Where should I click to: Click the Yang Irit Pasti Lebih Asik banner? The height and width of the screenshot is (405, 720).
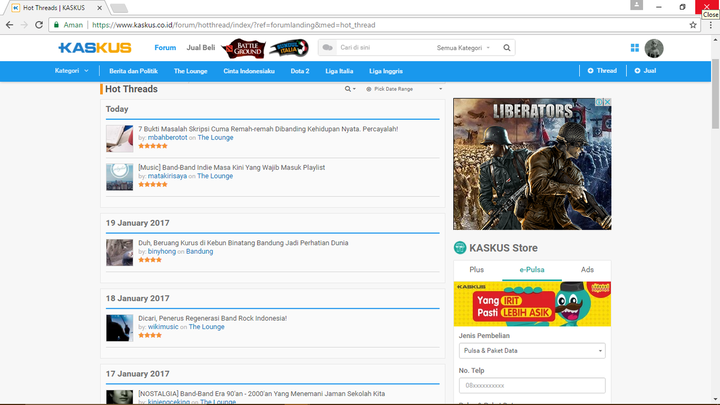click(532, 304)
